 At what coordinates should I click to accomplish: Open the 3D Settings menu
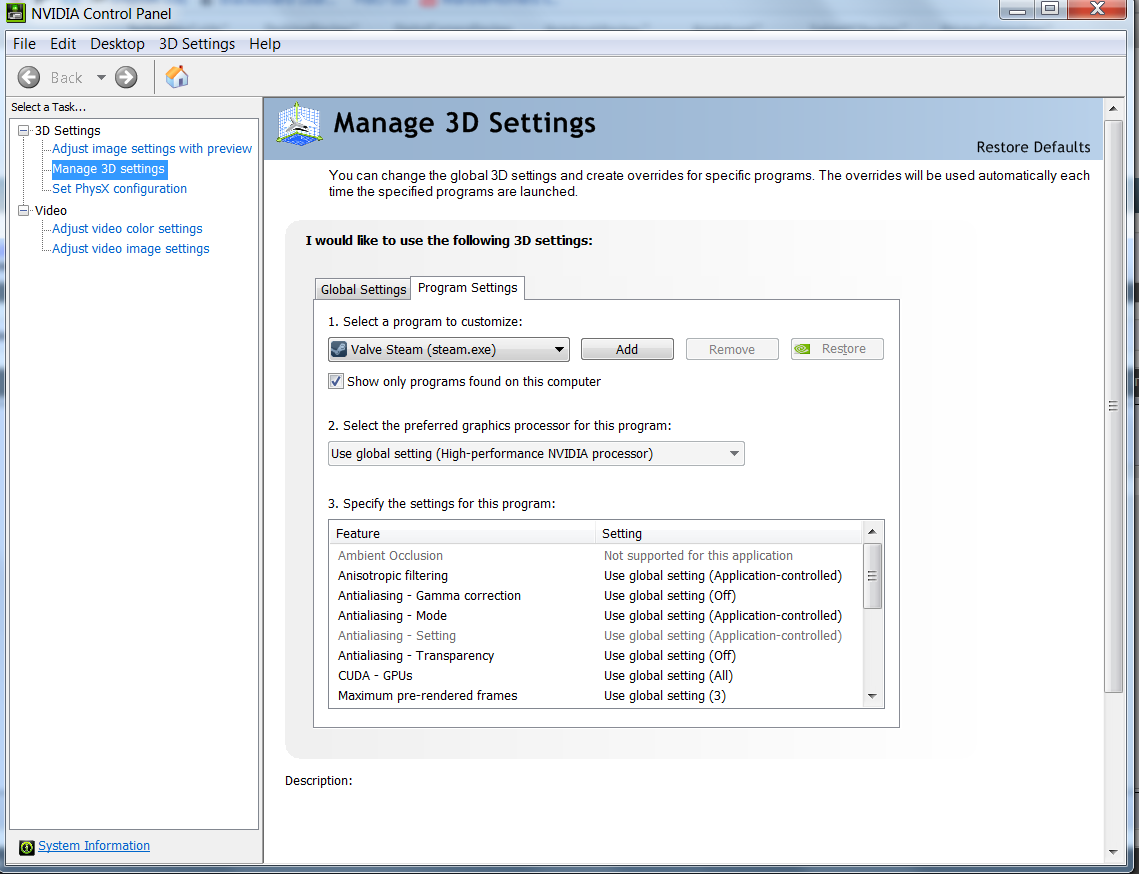197,44
